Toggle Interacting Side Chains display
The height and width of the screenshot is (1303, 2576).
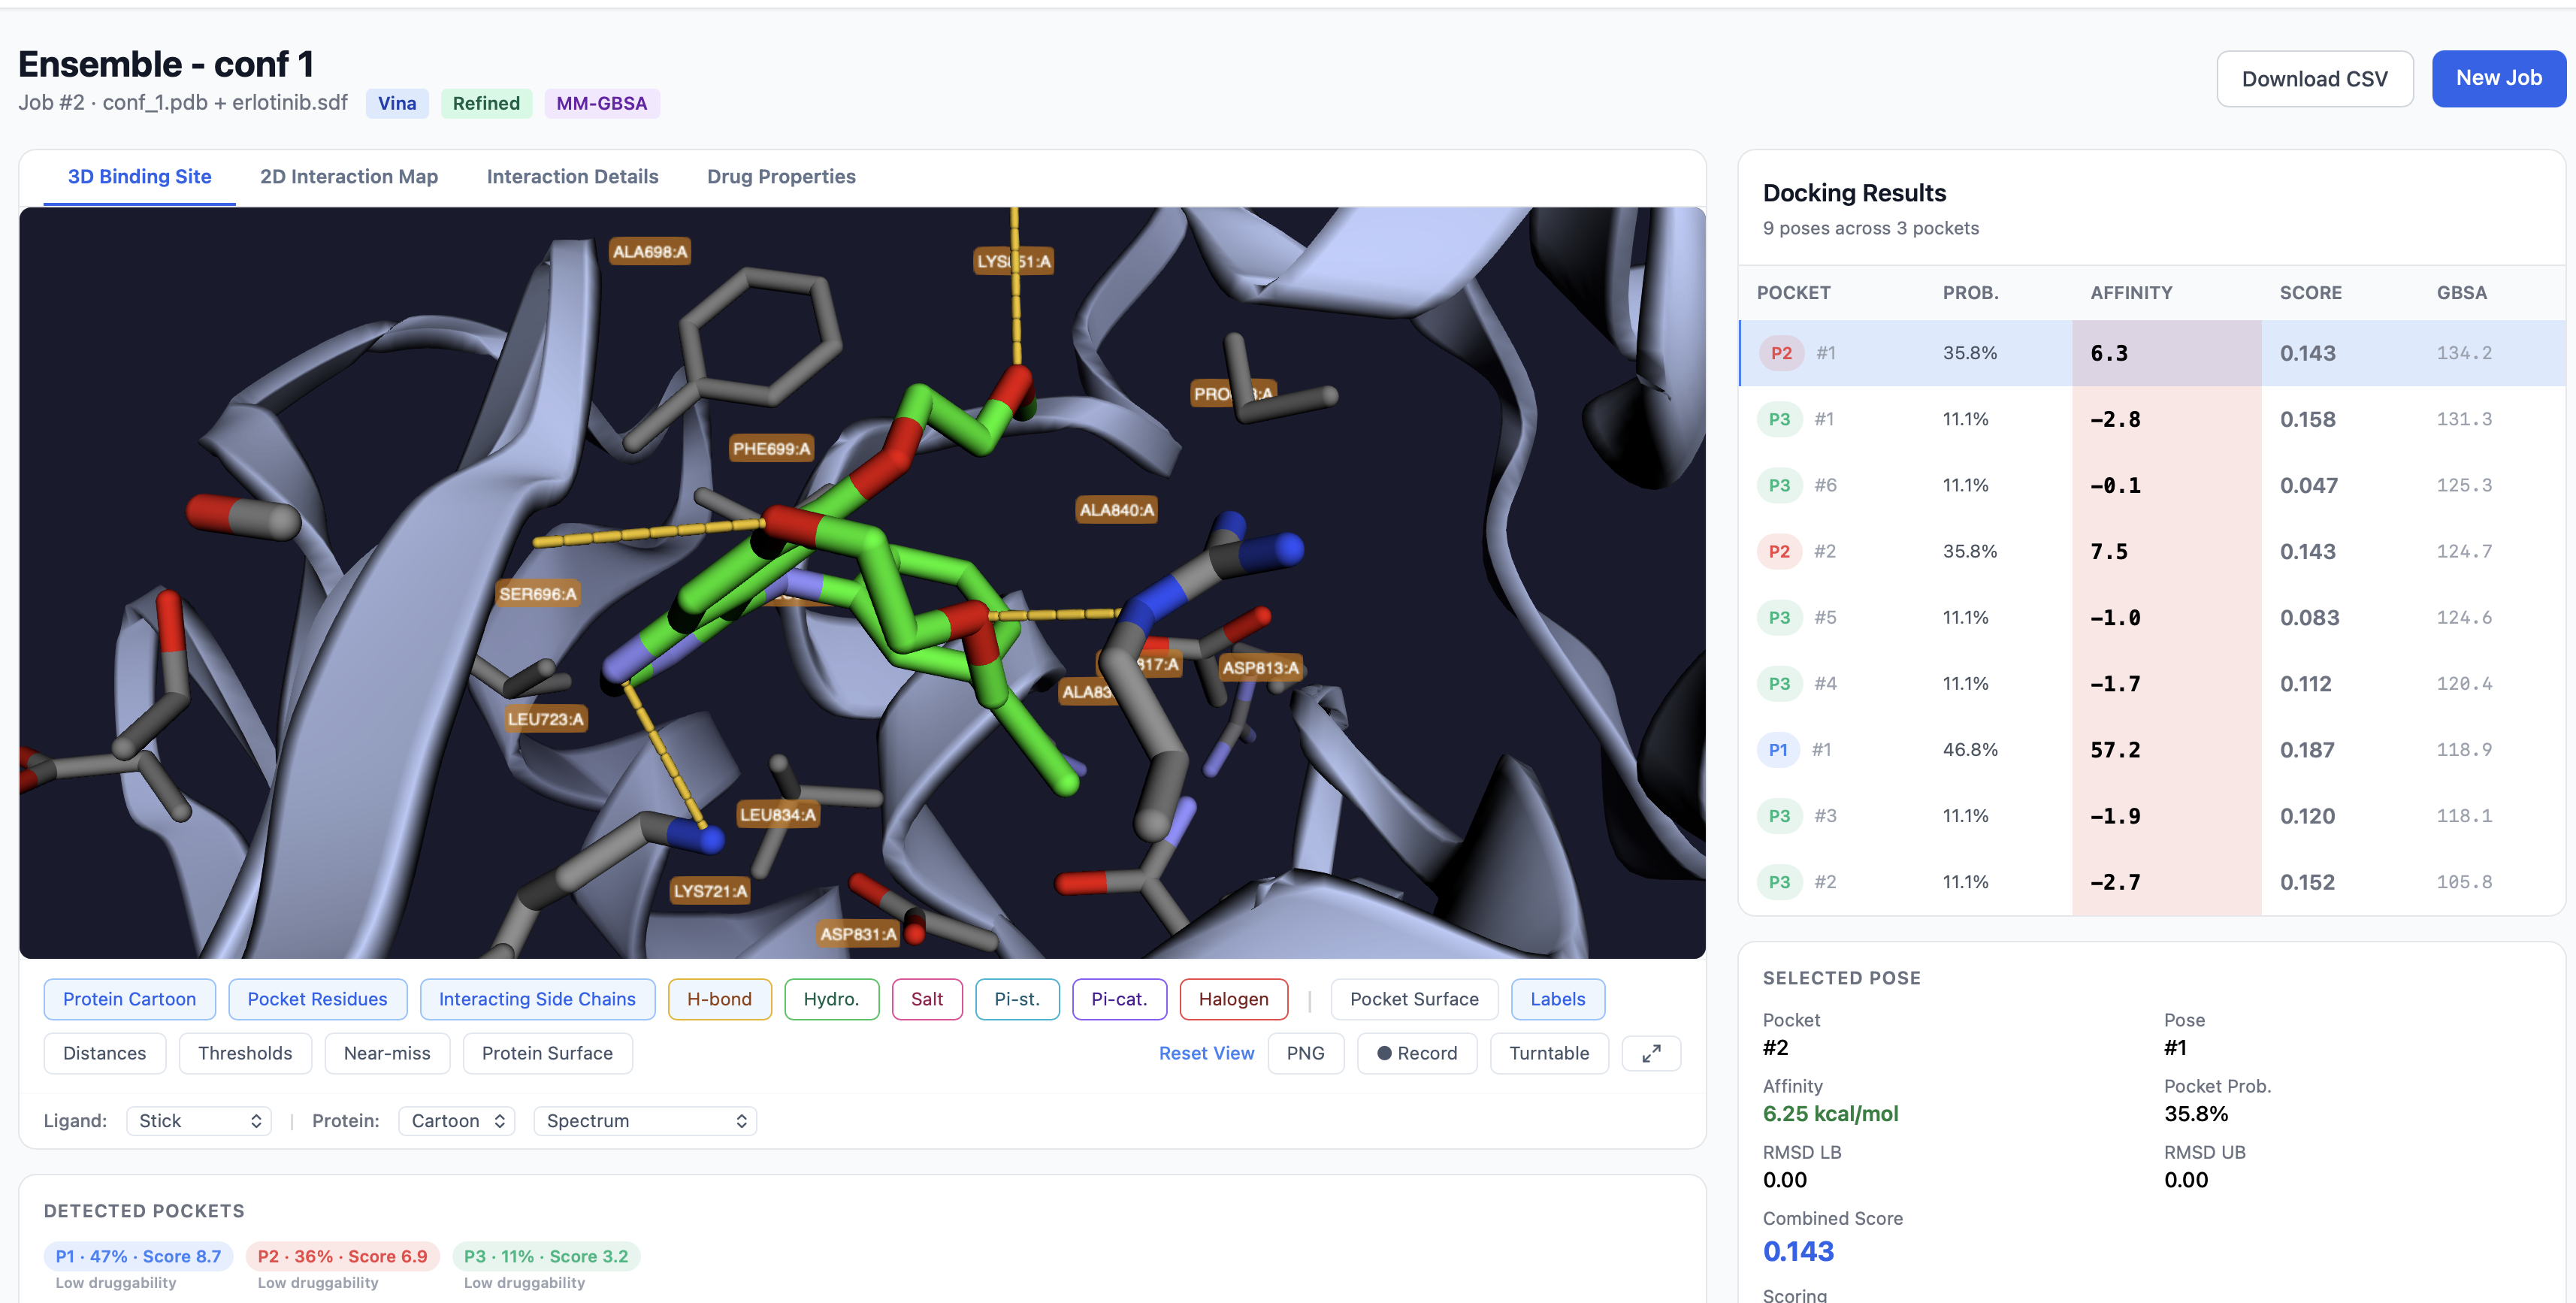pyautogui.click(x=537, y=999)
